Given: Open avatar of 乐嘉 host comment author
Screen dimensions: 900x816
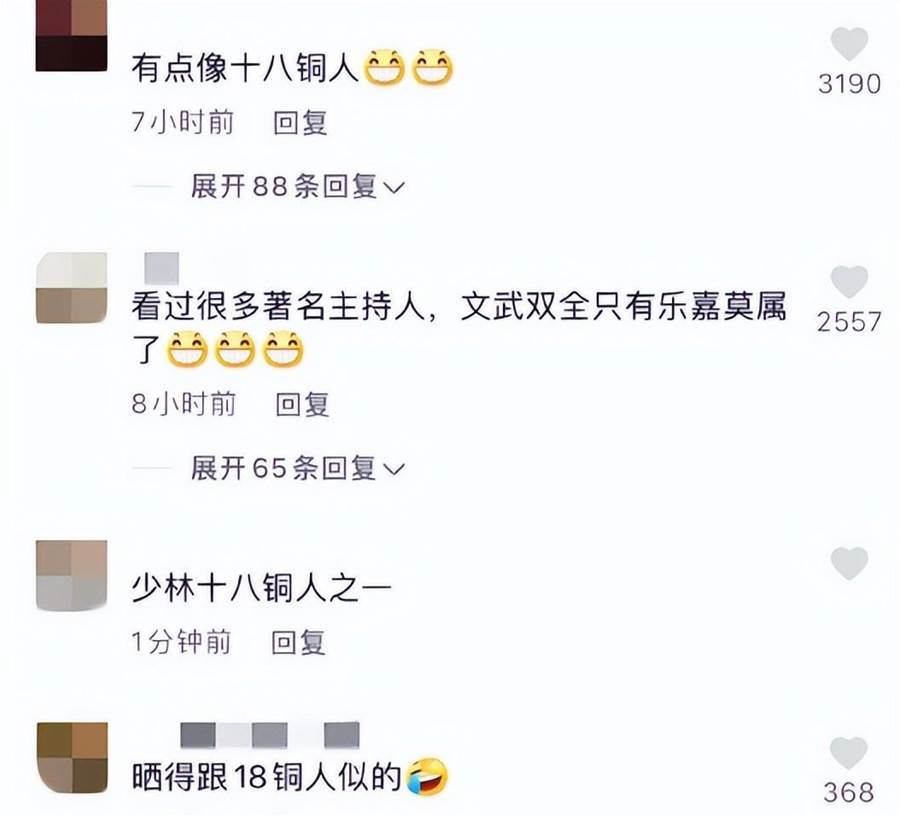Looking at the screenshot, I should coord(72,287).
